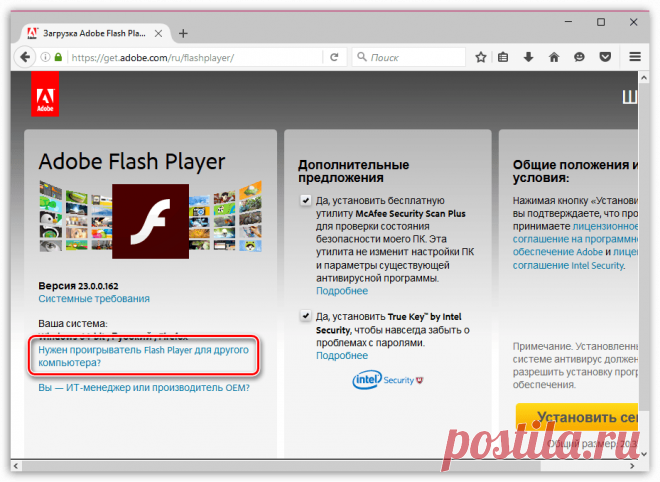The height and width of the screenshot is (482, 660).
Task: Bookmark this page with star icon
Action: click(481, 57)
